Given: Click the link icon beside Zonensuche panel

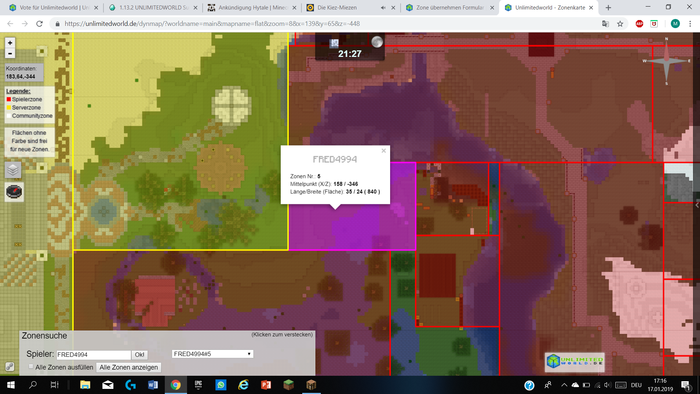Looking at the screenshot, I should pyautogui.click(x=9, y=367).
